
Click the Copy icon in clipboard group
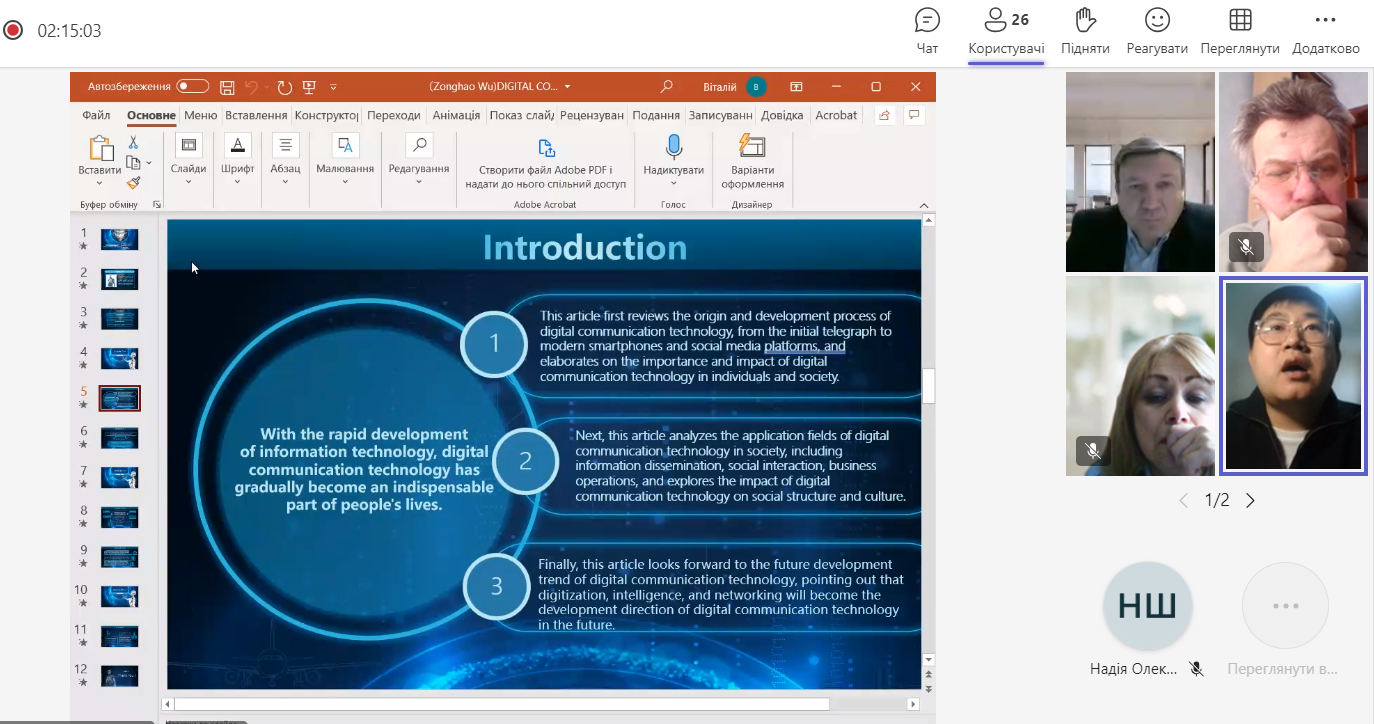[133, 162]
